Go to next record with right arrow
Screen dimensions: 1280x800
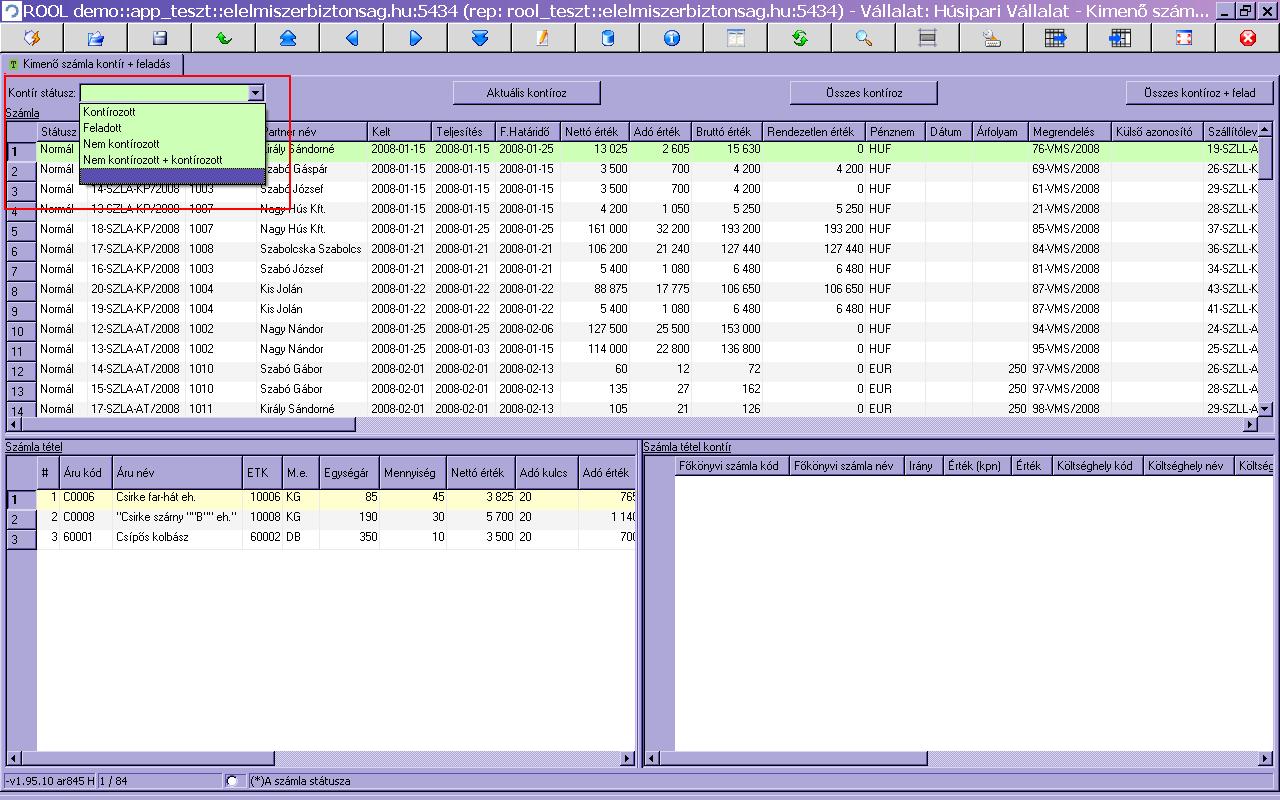(x=415, y=38)
